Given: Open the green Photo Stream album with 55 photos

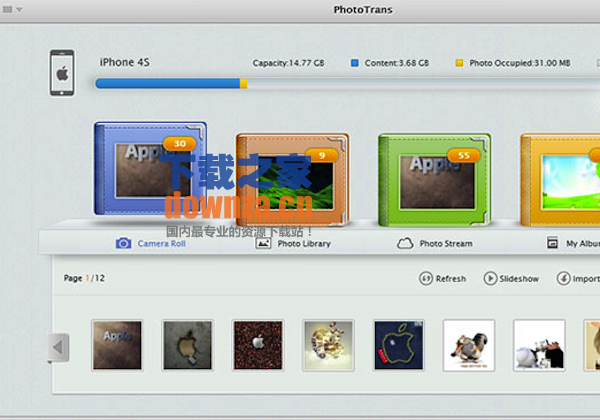Looking at the screenshot, I should (435, 180).
